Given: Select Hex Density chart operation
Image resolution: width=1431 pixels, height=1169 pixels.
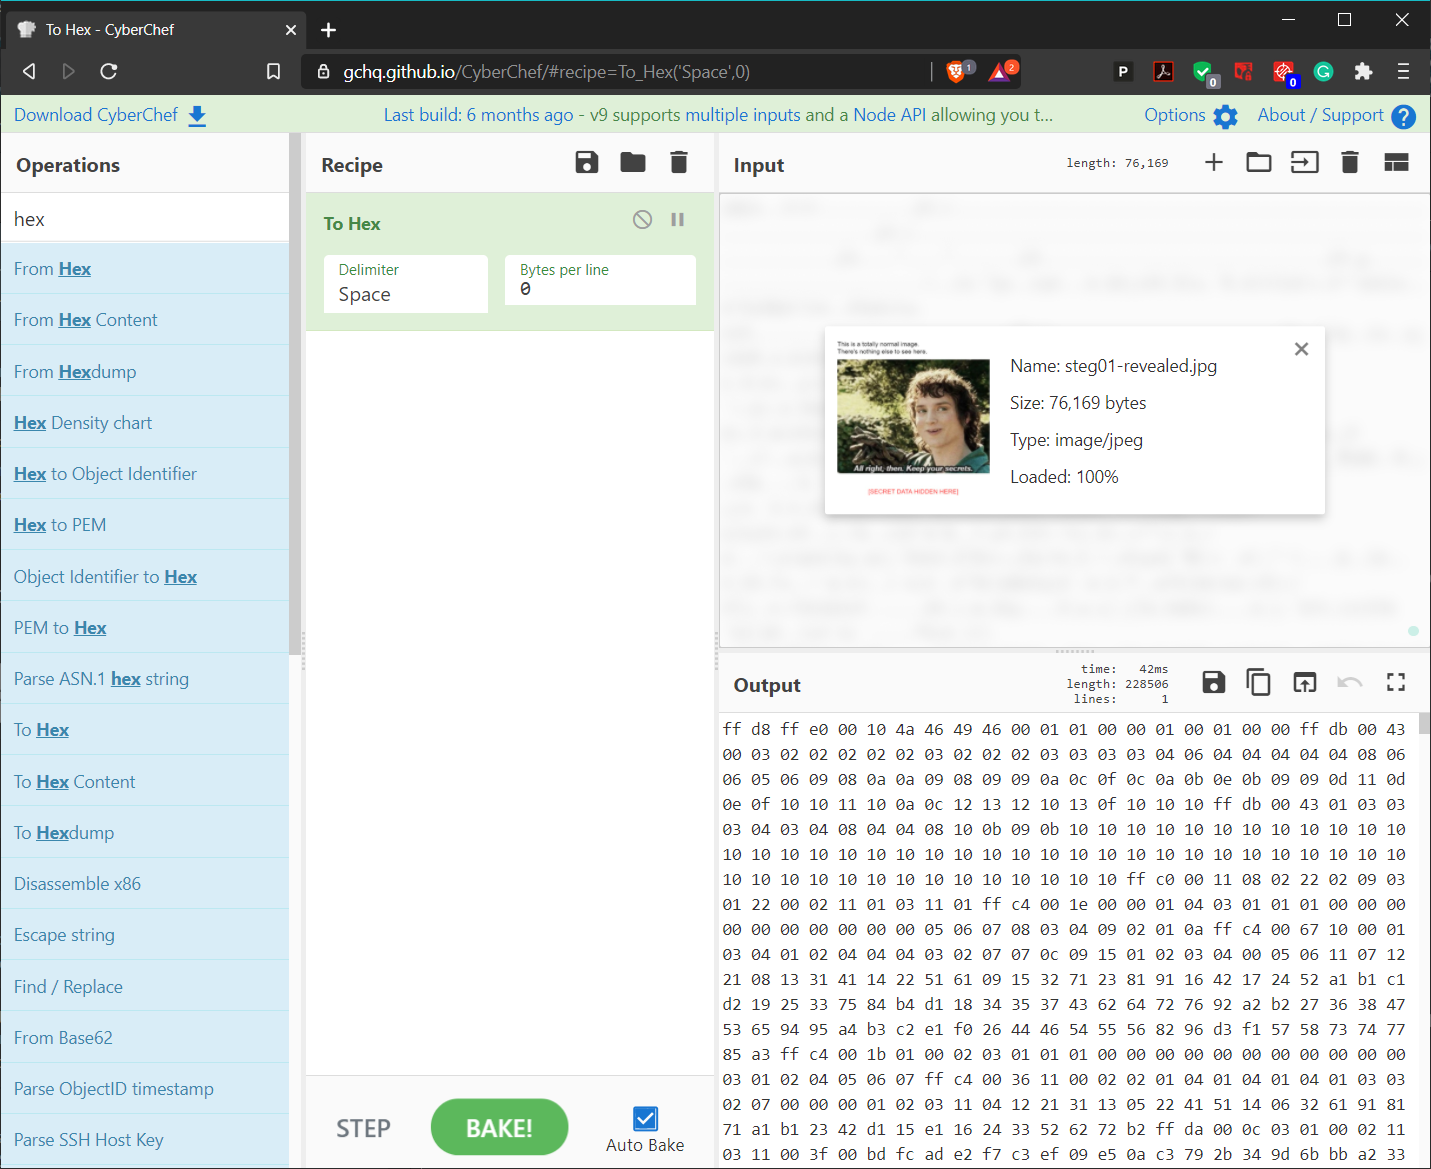Looking at the screenshot, I should (x=145, y=423).
